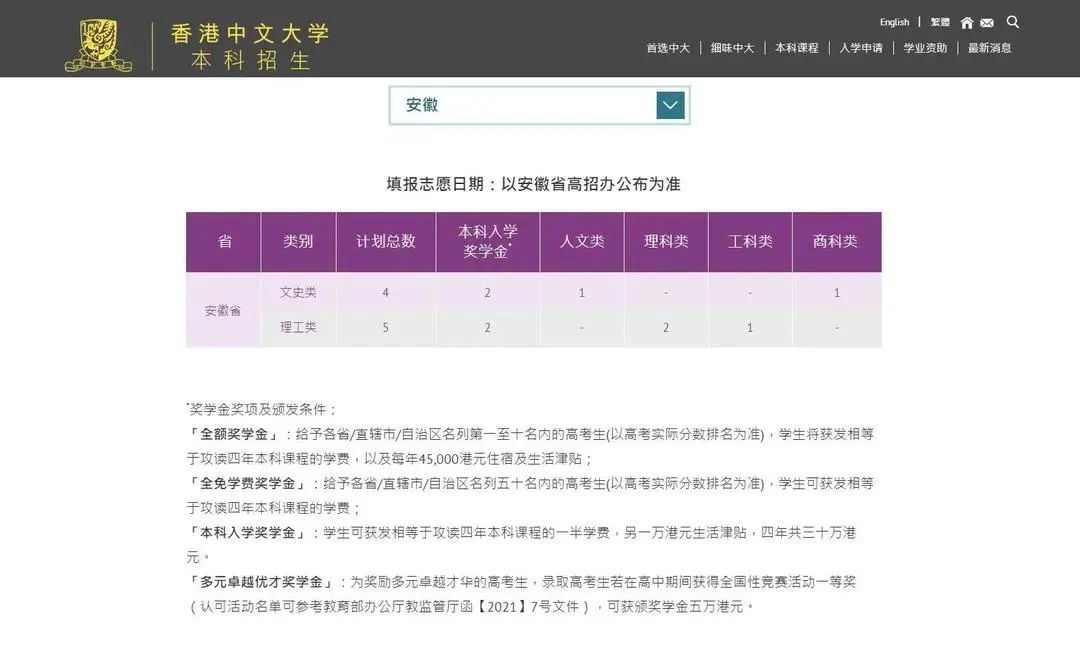Click scholarship count 2 in 理工类 row
Viewport: 1080px width, 654px height.
pyautogui.click(x=488, y=328)
